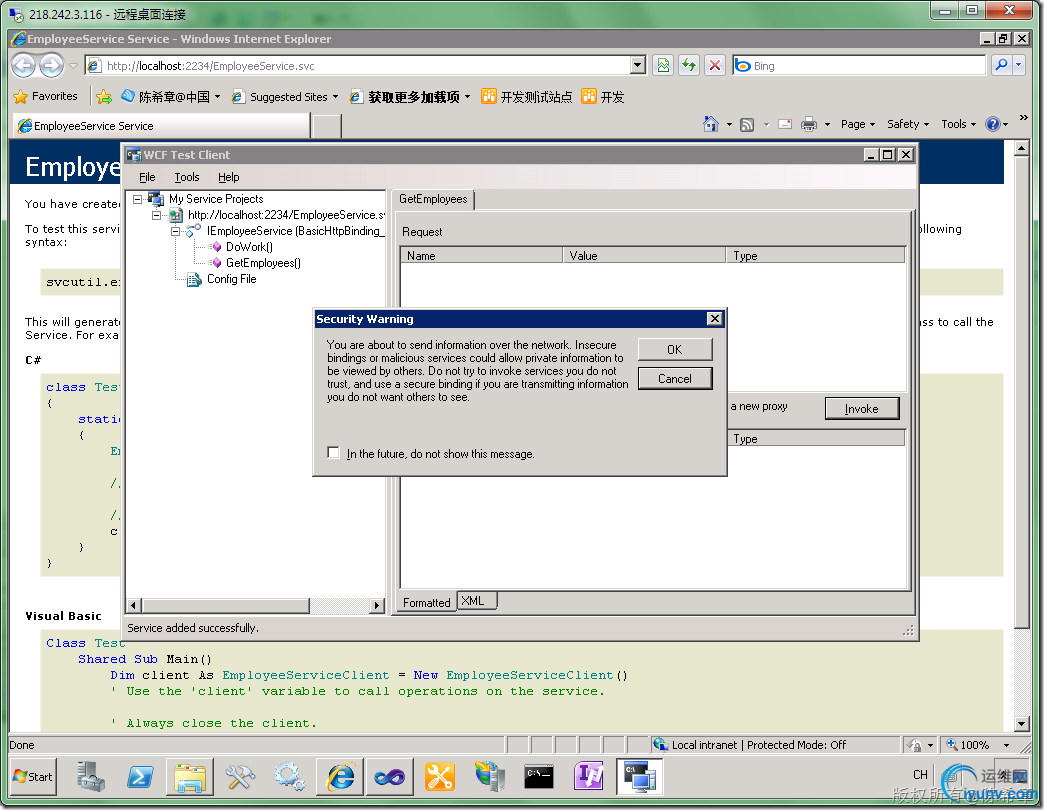Open Command Prompt from the taskbar

[x=539, y=776]
